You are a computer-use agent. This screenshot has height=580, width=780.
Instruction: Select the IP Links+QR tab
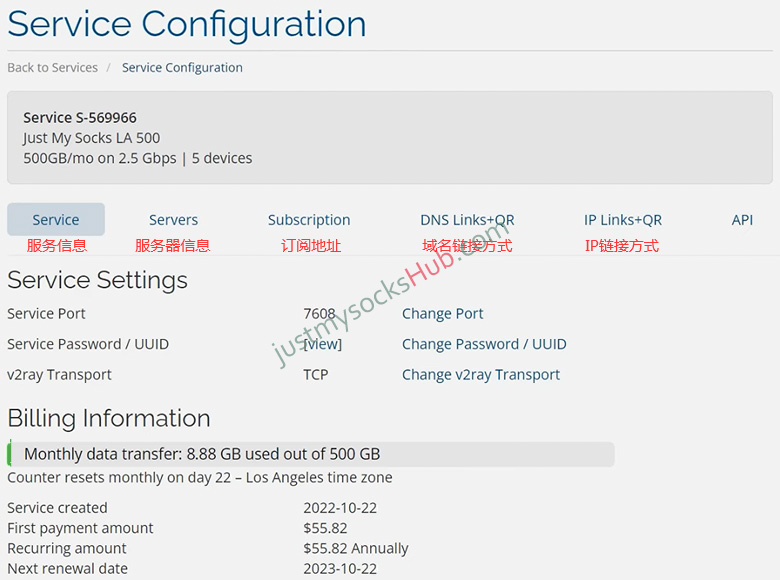coord(623,220)
